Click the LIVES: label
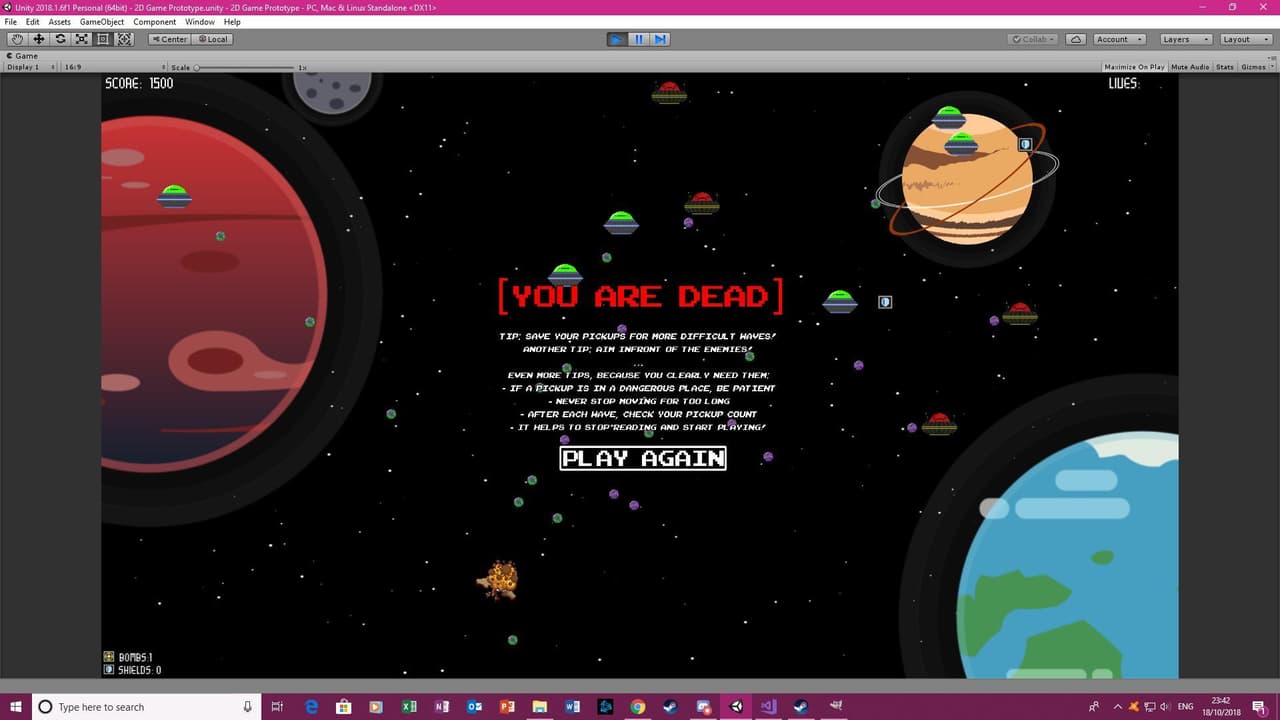Screen dimensions: 1280x720 coord(1123,84)
